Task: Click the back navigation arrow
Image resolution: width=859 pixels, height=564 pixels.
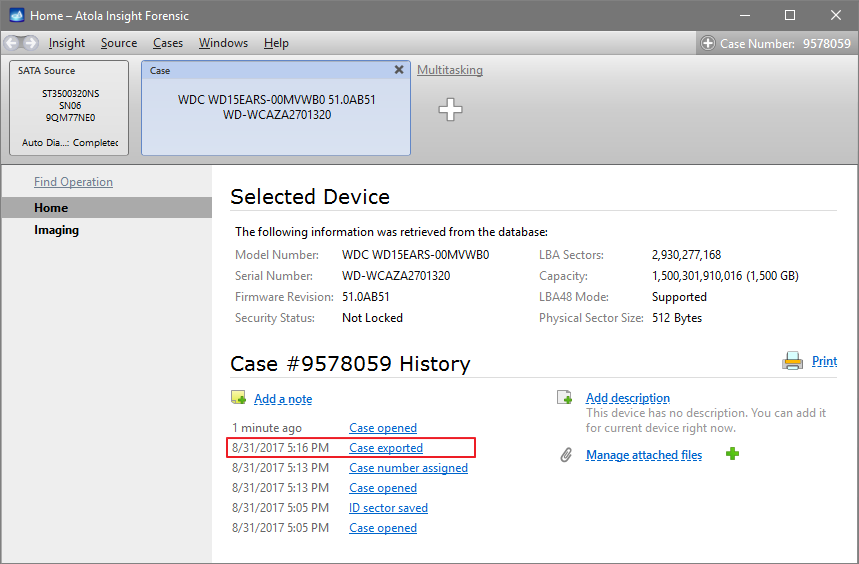Action: 12,43
